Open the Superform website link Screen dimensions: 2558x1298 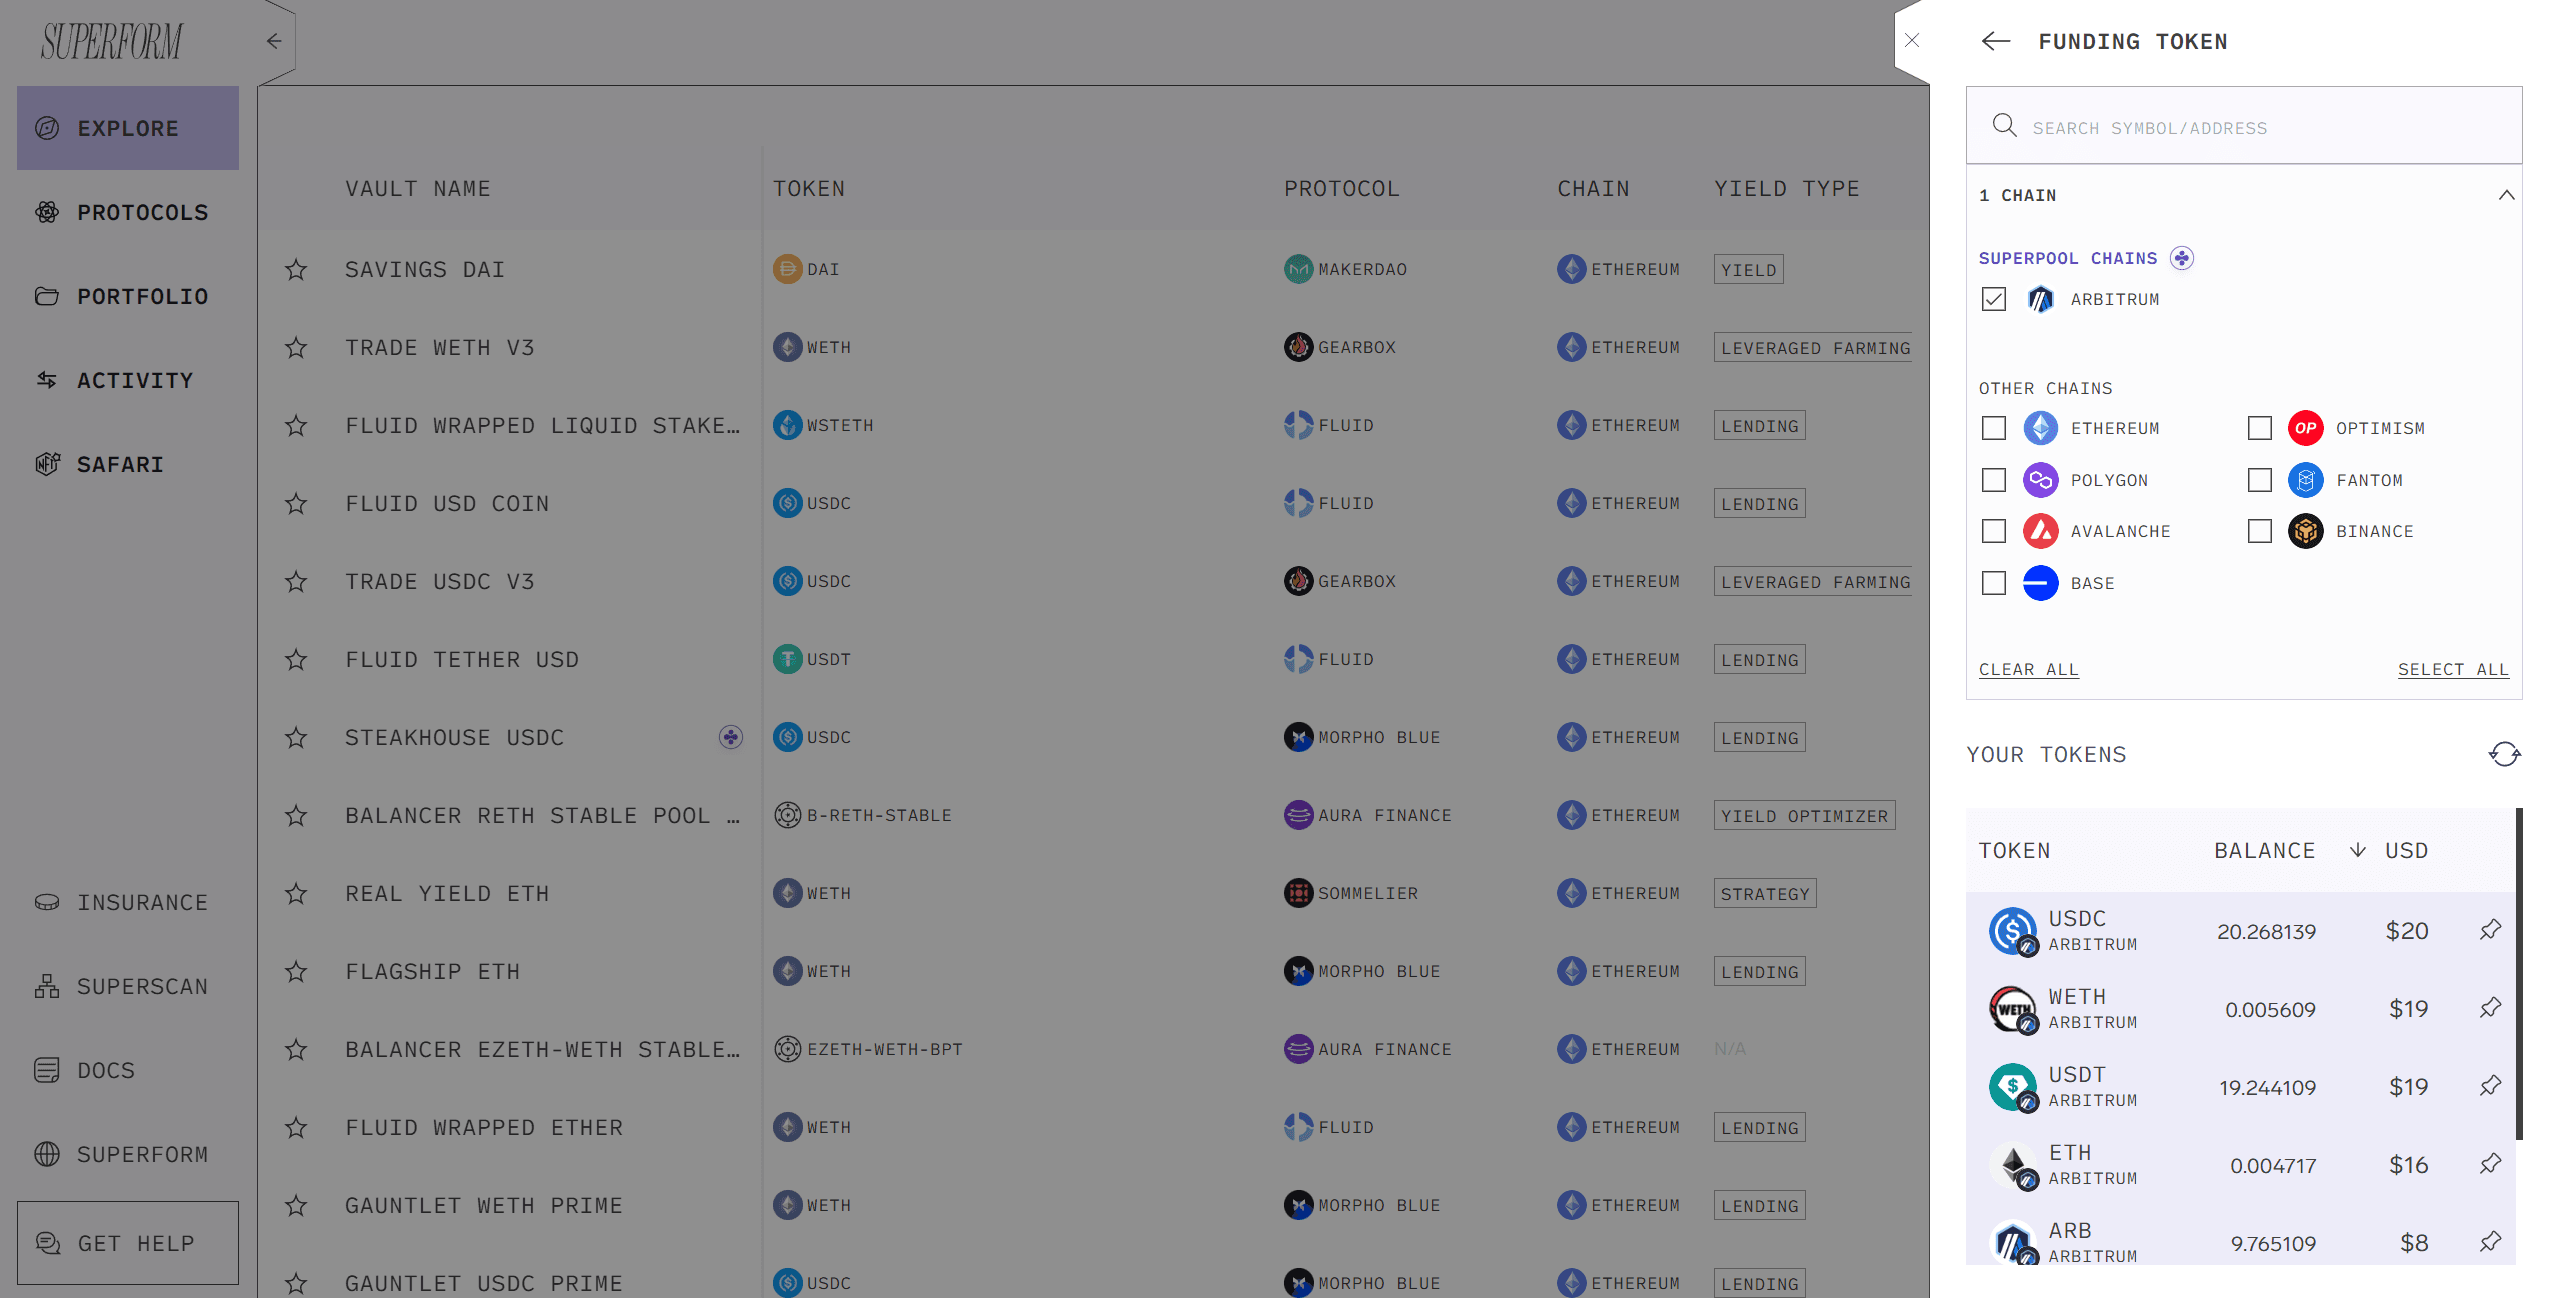[128, 1154]
